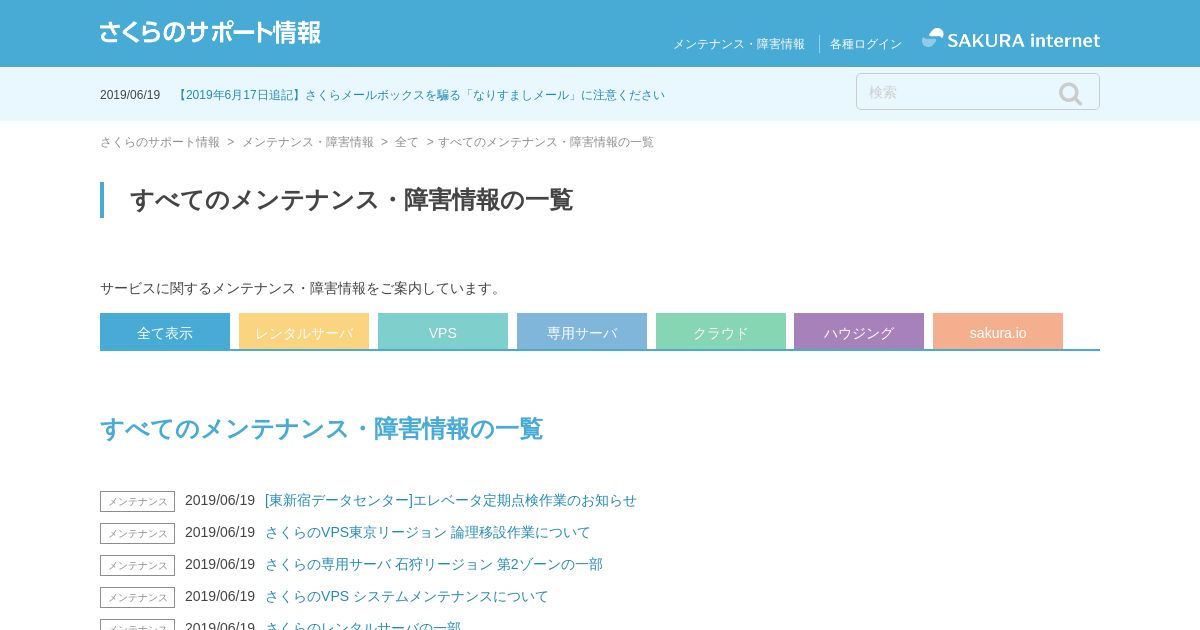Viewport: 1200px width, 630px height.
Task: Open さくらのVPS システムメンテナンス notice
Action: coord(407,596)
